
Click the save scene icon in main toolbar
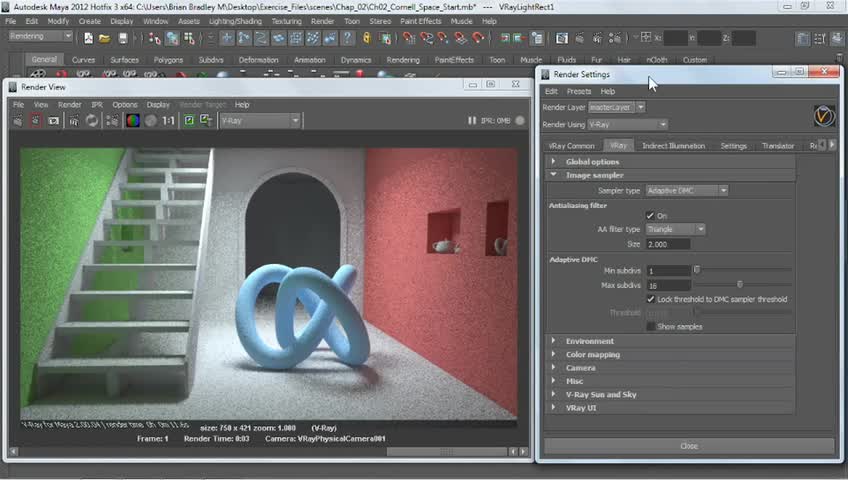(x=123, y=38)
